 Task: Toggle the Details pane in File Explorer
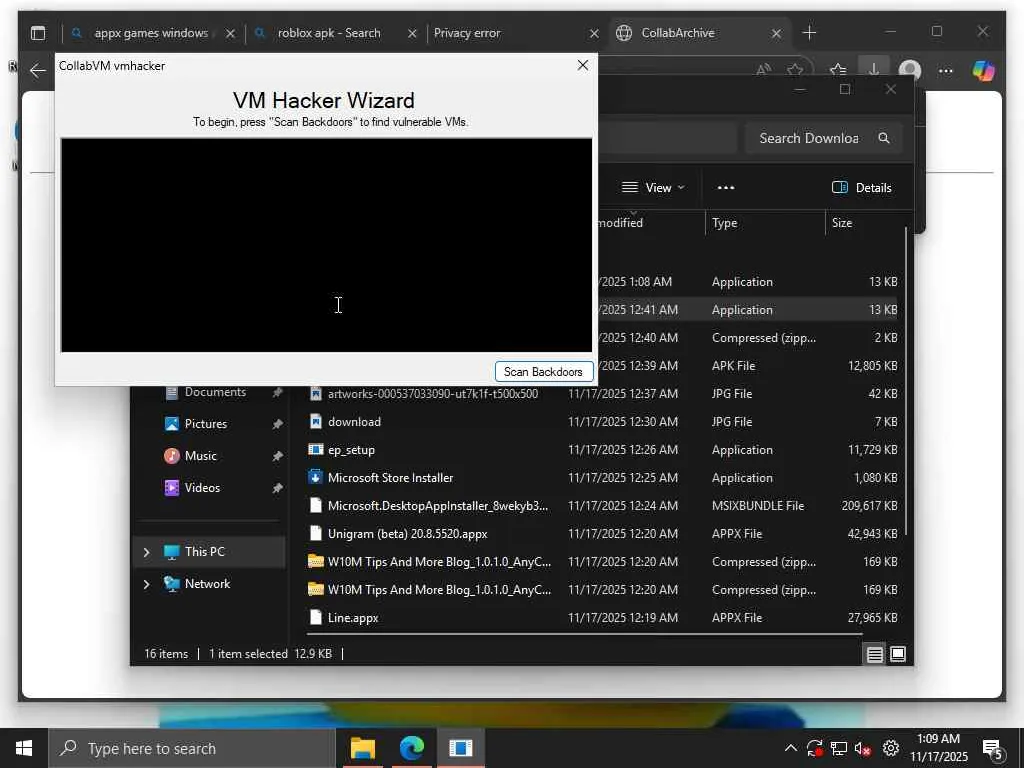pos(861,187)
